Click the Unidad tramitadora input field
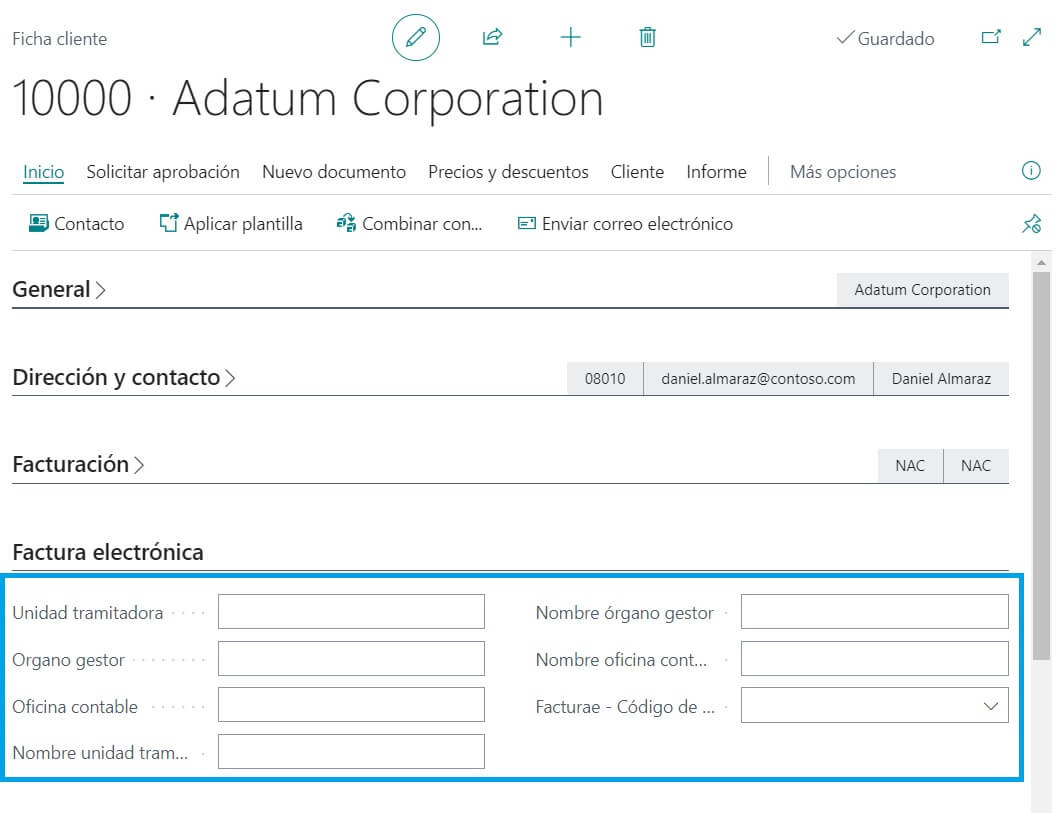The width and height of the screenshot is (1058, 813). point(351,612)
